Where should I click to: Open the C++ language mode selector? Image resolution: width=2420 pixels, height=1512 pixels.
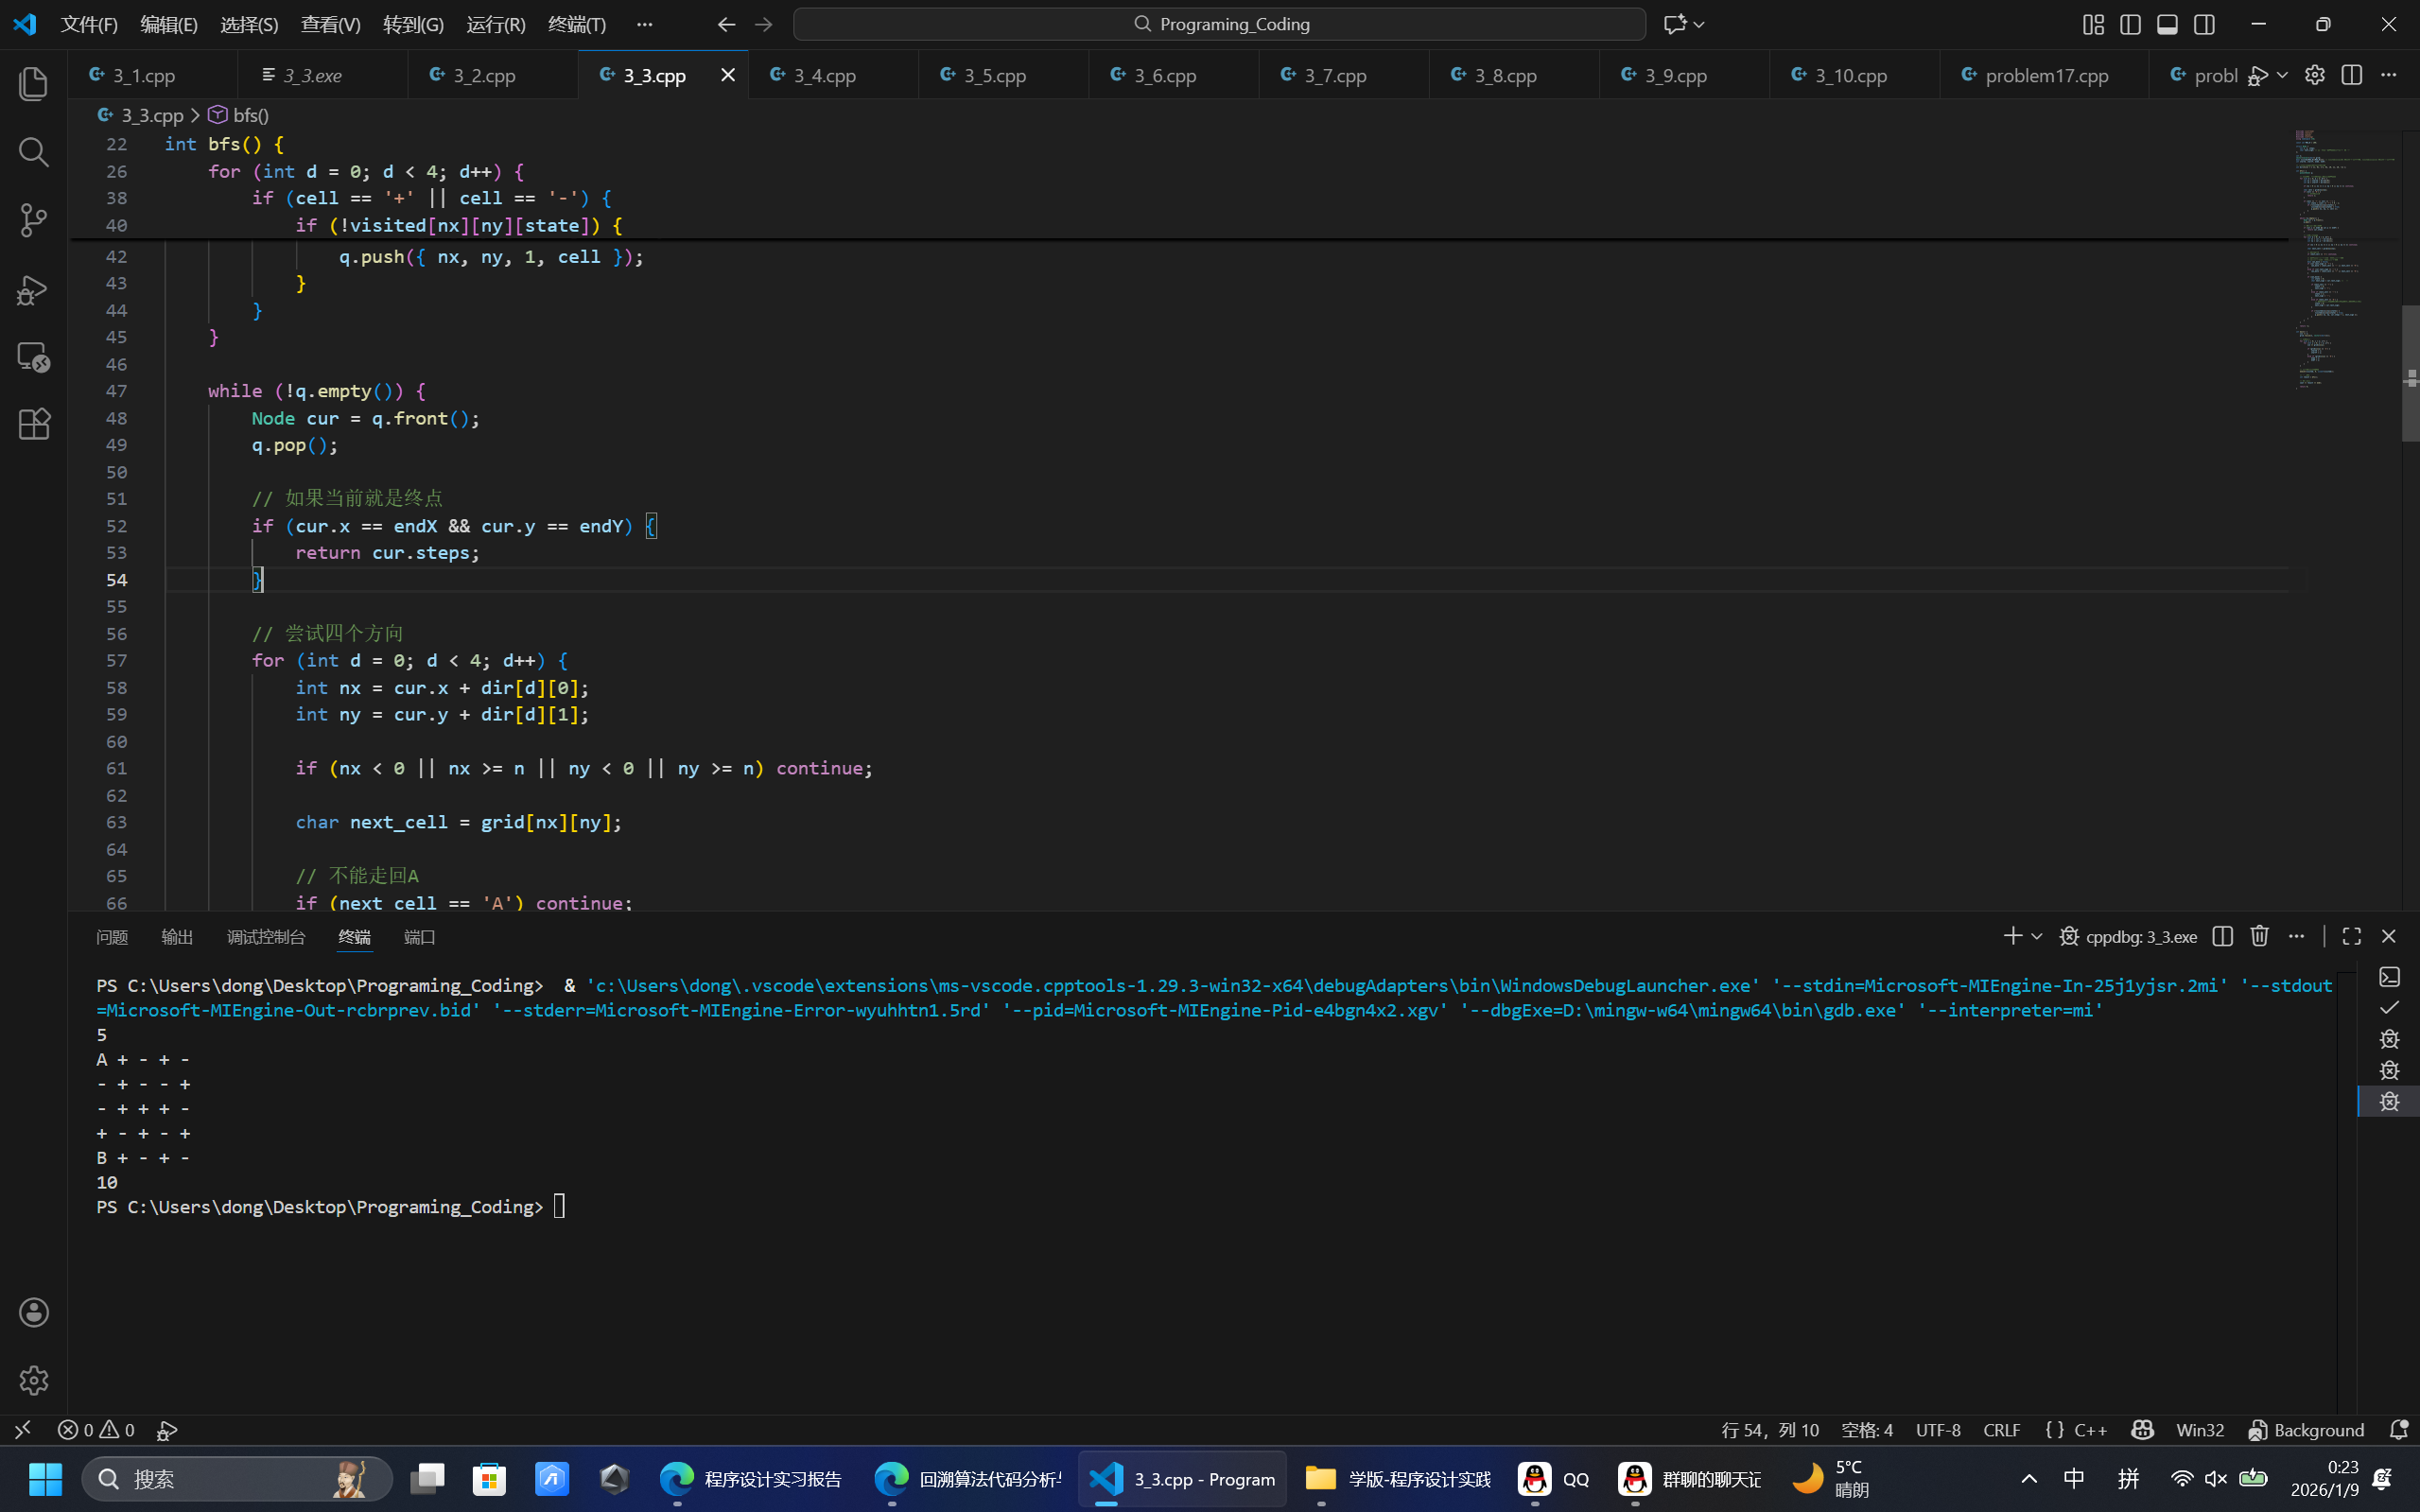(2090, 1430)
